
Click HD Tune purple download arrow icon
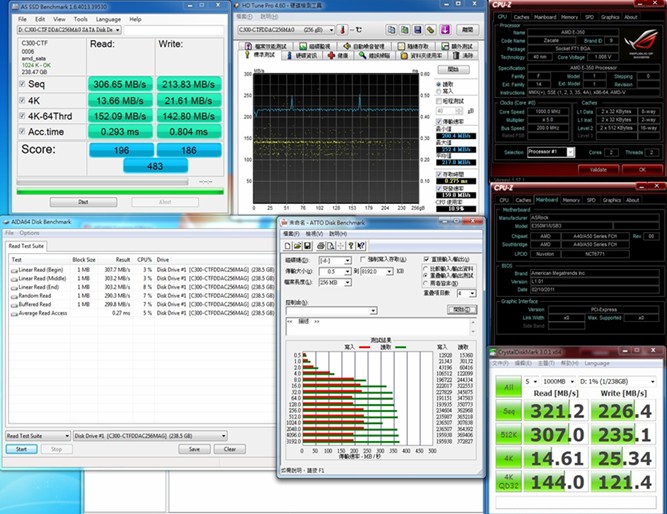point(445,30)
